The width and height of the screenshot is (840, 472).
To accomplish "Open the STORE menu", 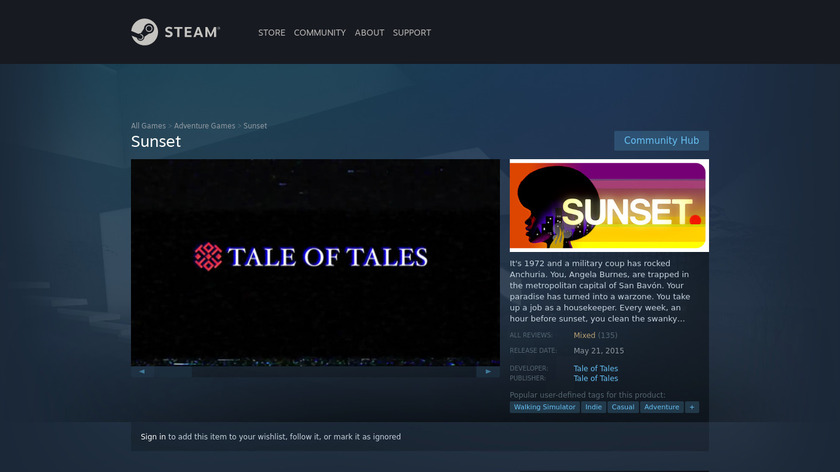I will (272, 33).
